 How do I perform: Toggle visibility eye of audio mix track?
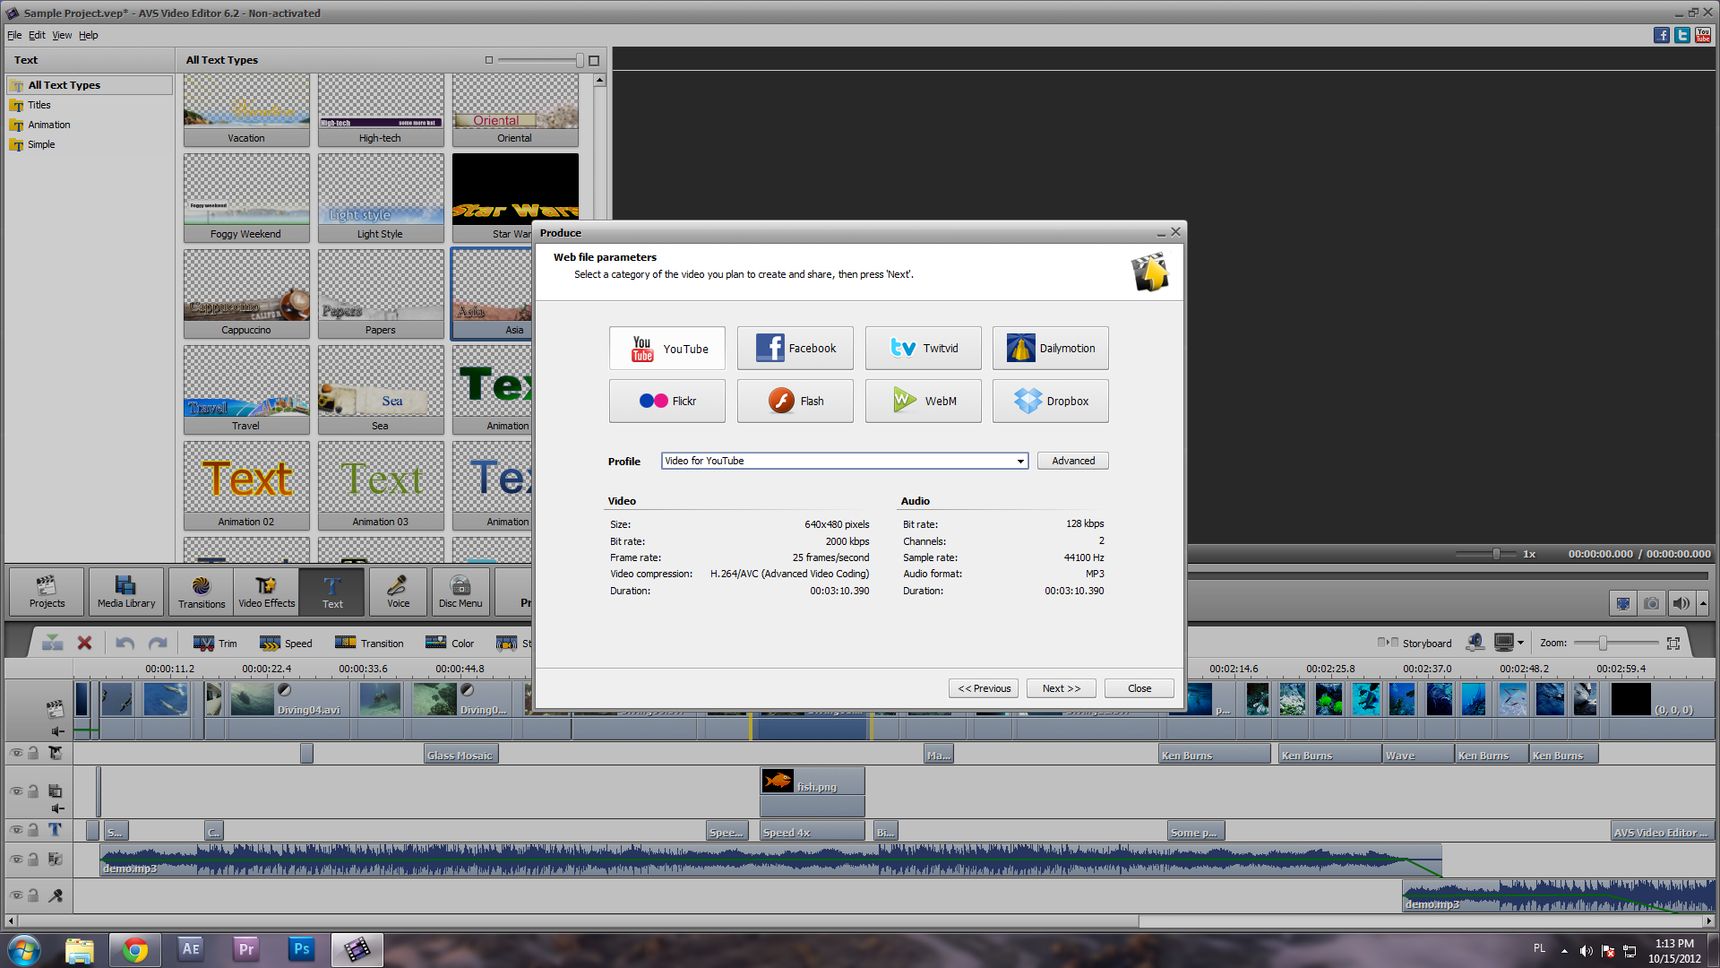click(16, 859)
